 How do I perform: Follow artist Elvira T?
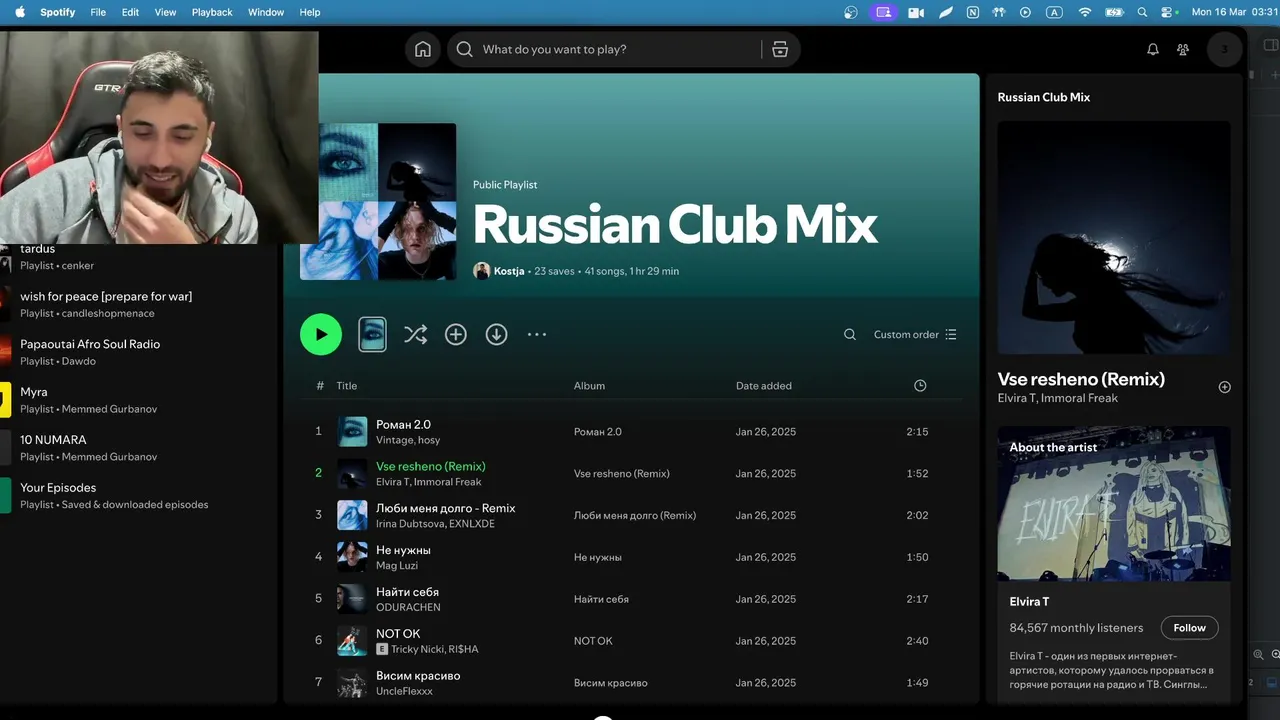point(1189,628)
